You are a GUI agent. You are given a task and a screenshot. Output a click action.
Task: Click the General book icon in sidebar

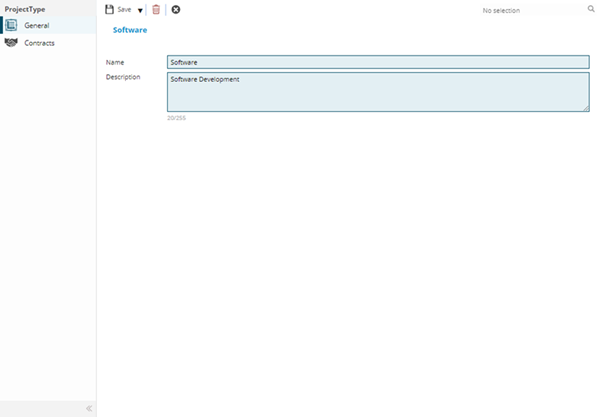[11, 25]
